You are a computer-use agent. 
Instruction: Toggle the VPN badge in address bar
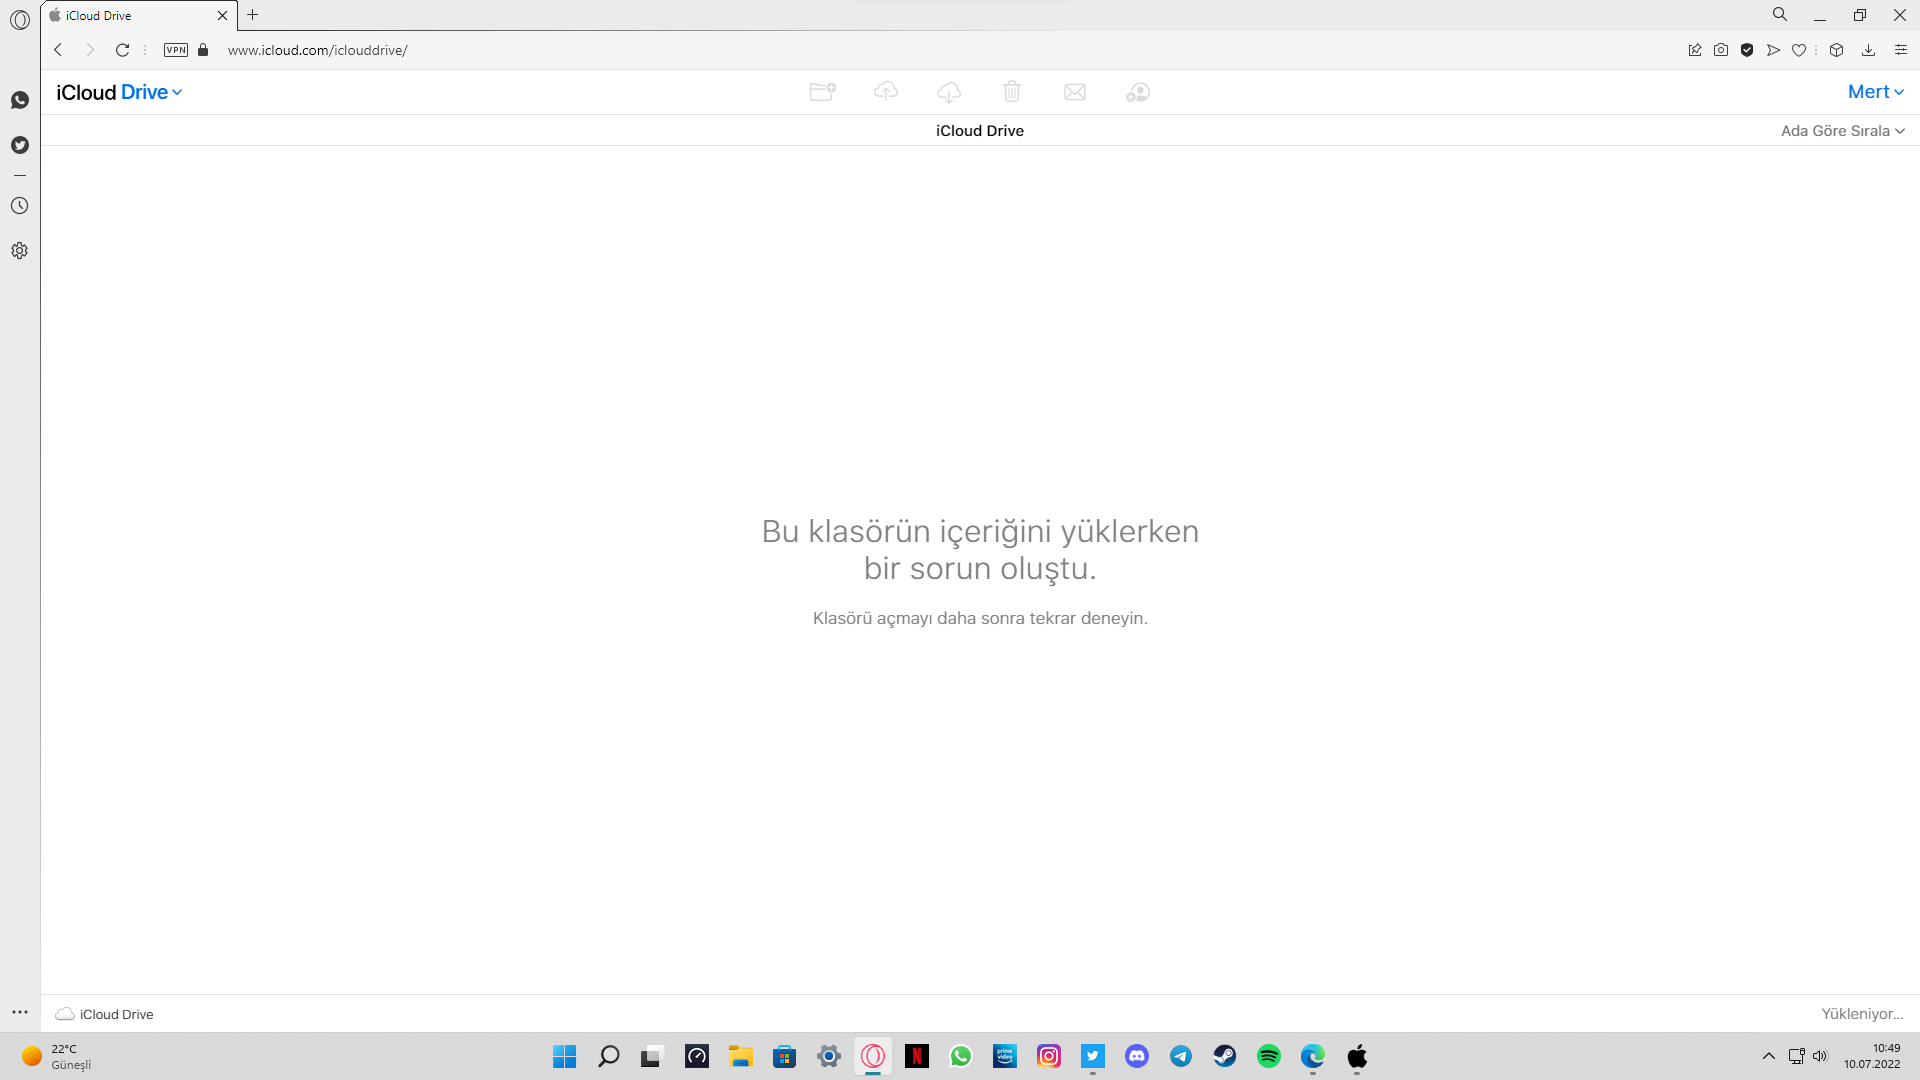coord(176,50)
